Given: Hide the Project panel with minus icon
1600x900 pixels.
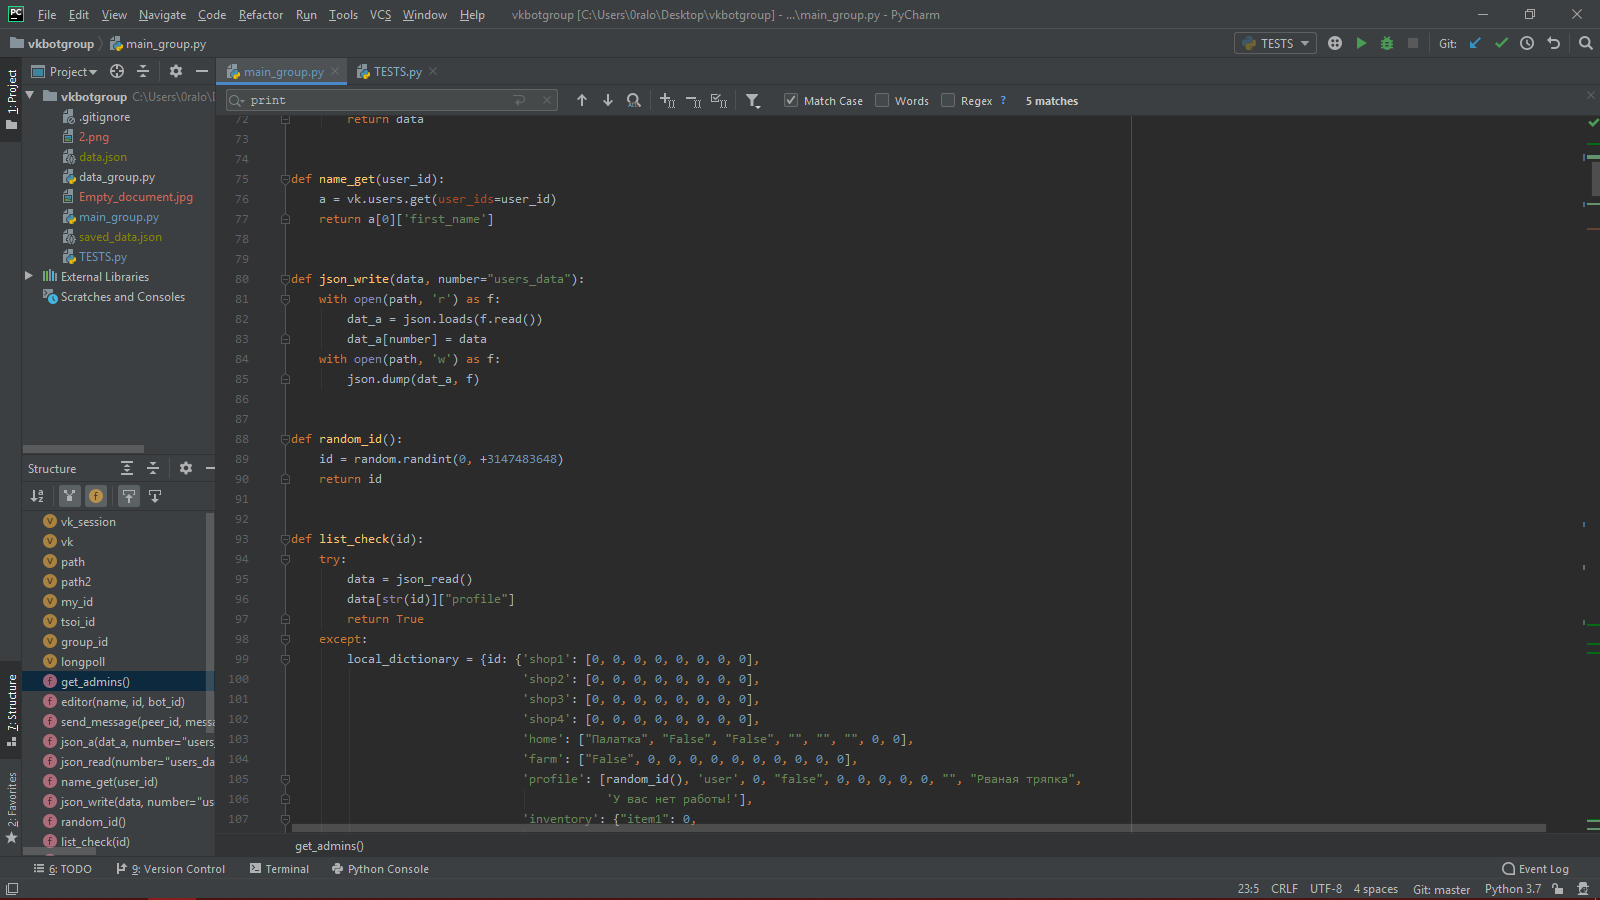Looking at the screenshot, I should (202, 71).
